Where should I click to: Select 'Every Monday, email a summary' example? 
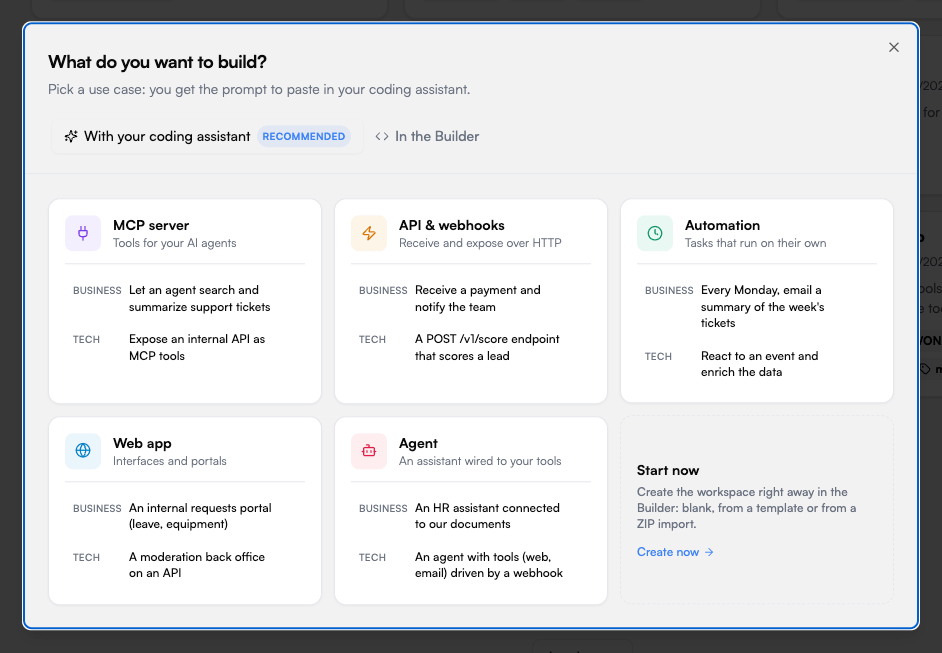(762, 306)
